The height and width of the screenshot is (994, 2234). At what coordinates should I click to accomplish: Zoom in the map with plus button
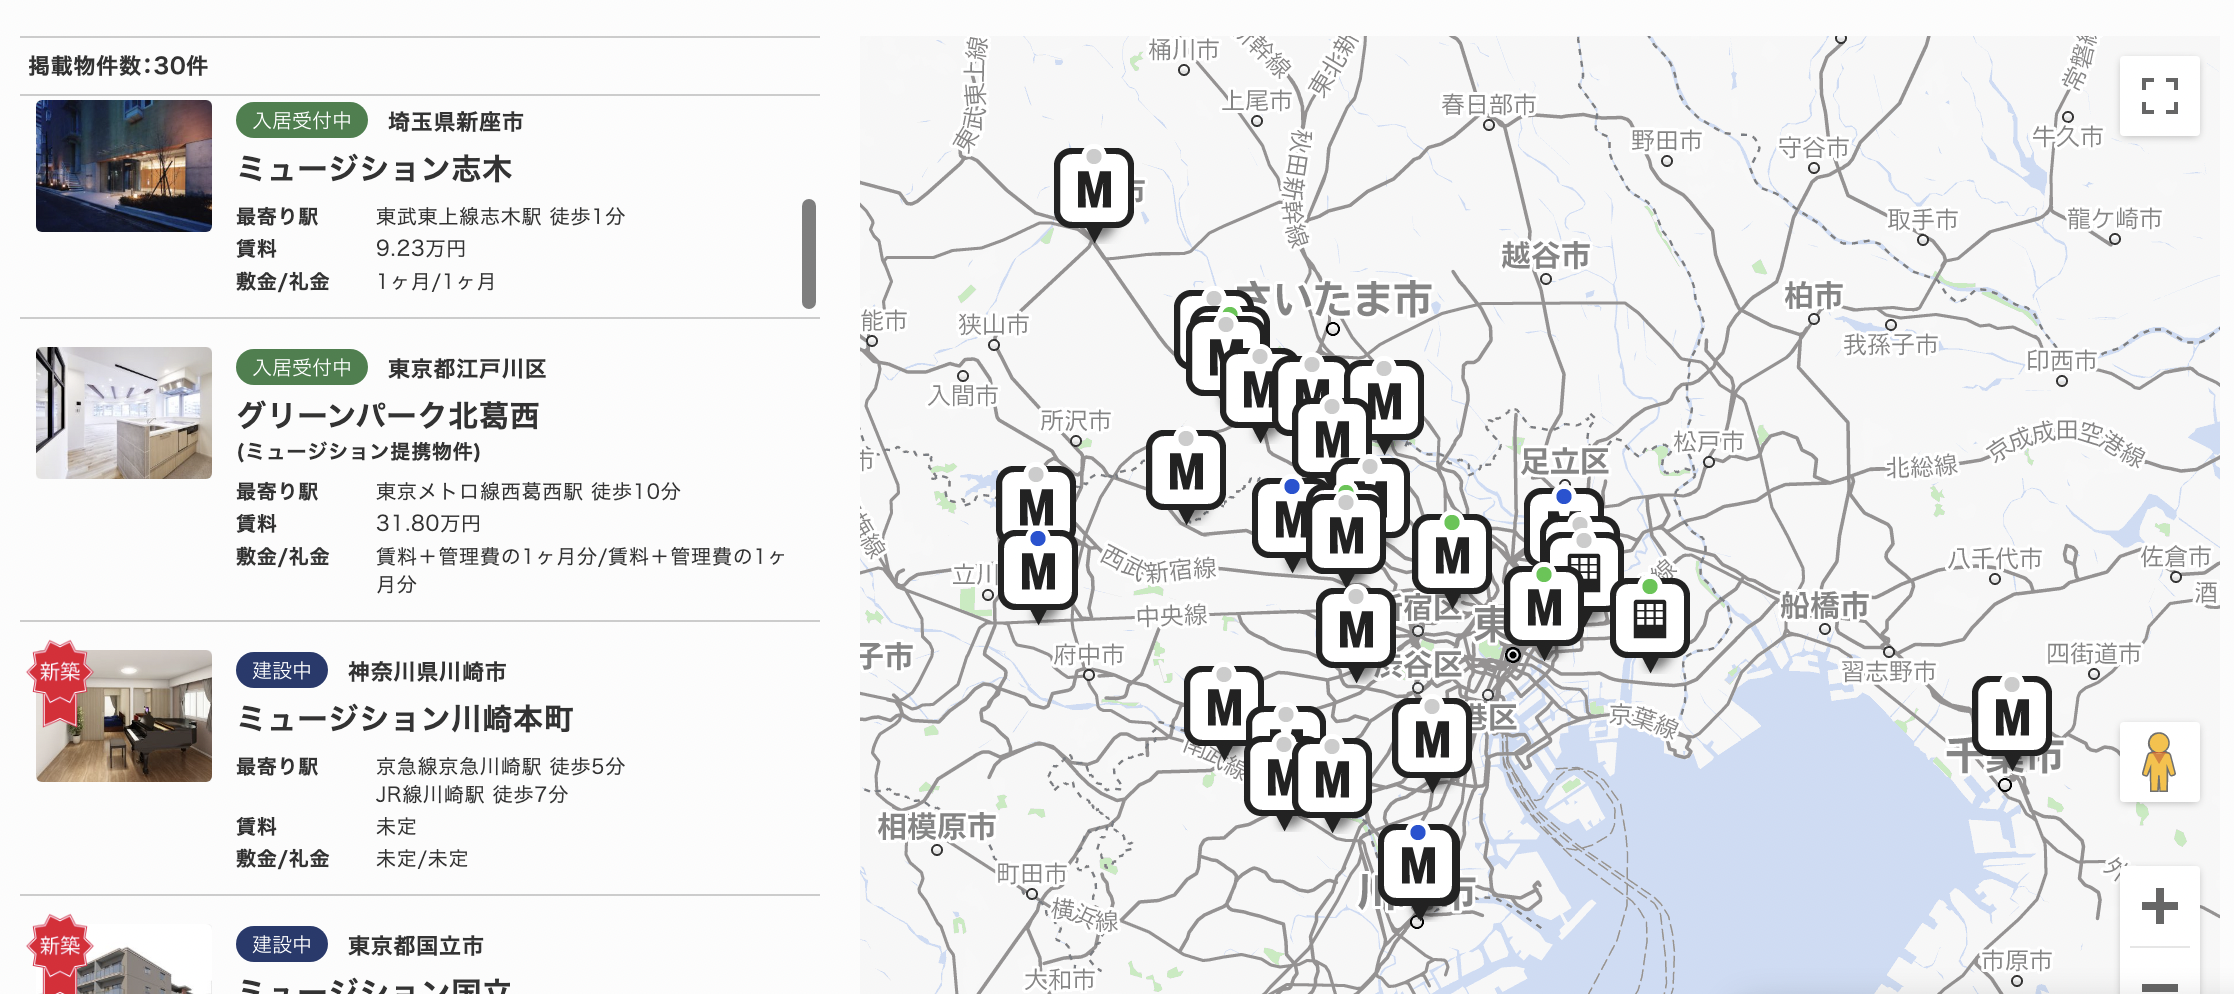[x=2159, y=906]
